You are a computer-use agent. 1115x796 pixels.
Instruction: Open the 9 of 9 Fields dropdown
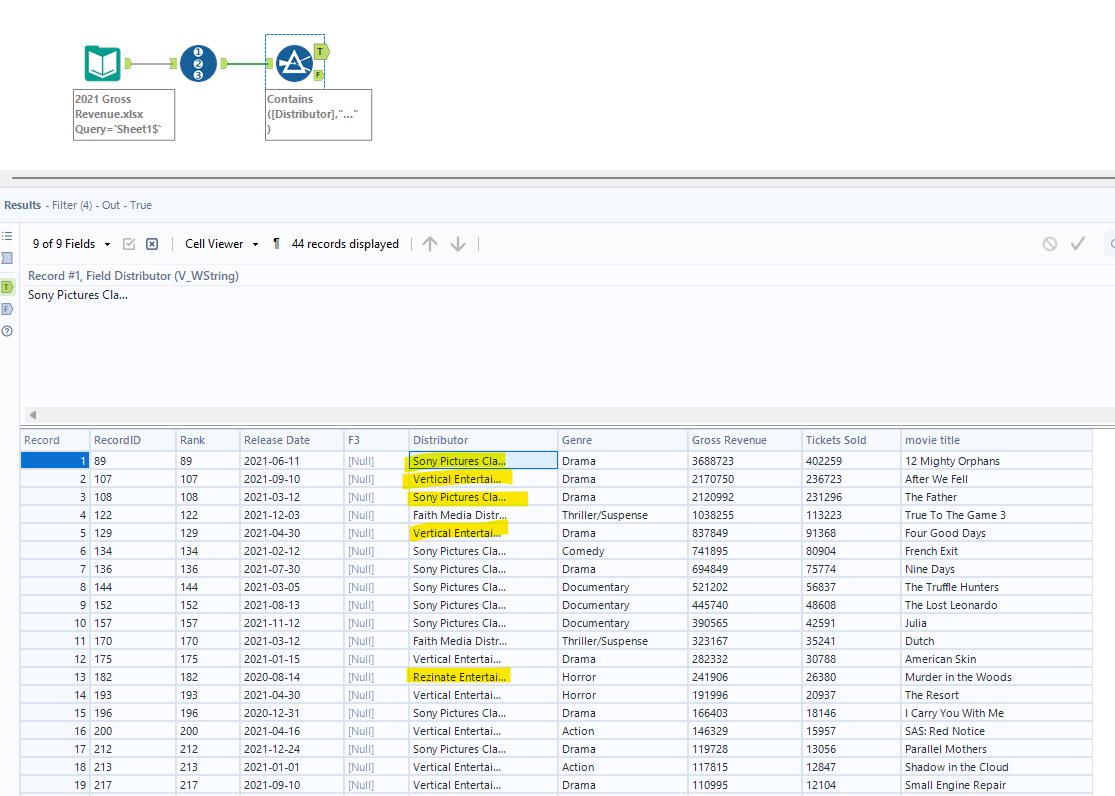click(x=70, y=243)
